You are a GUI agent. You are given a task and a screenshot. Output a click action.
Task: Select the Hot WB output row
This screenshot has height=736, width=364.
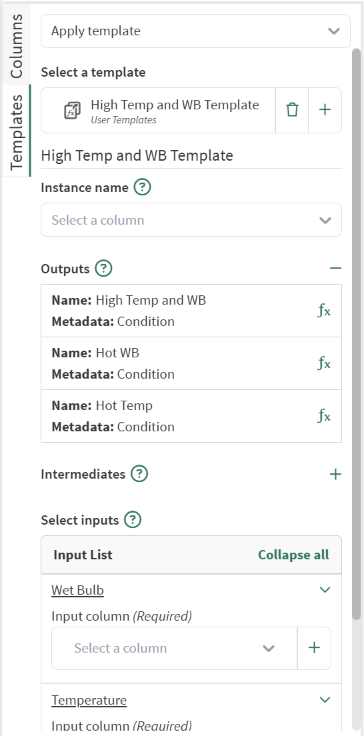pyautogui.click(x=191, y=363)
